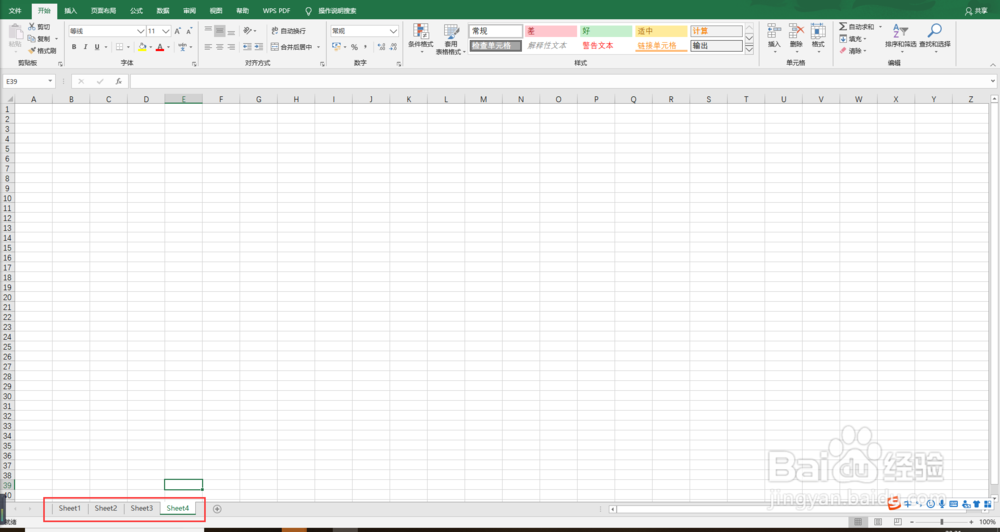The width and height of the screenshot is (1000, 532).
Task: Open the font name dropdown
Action: (141, 31)
